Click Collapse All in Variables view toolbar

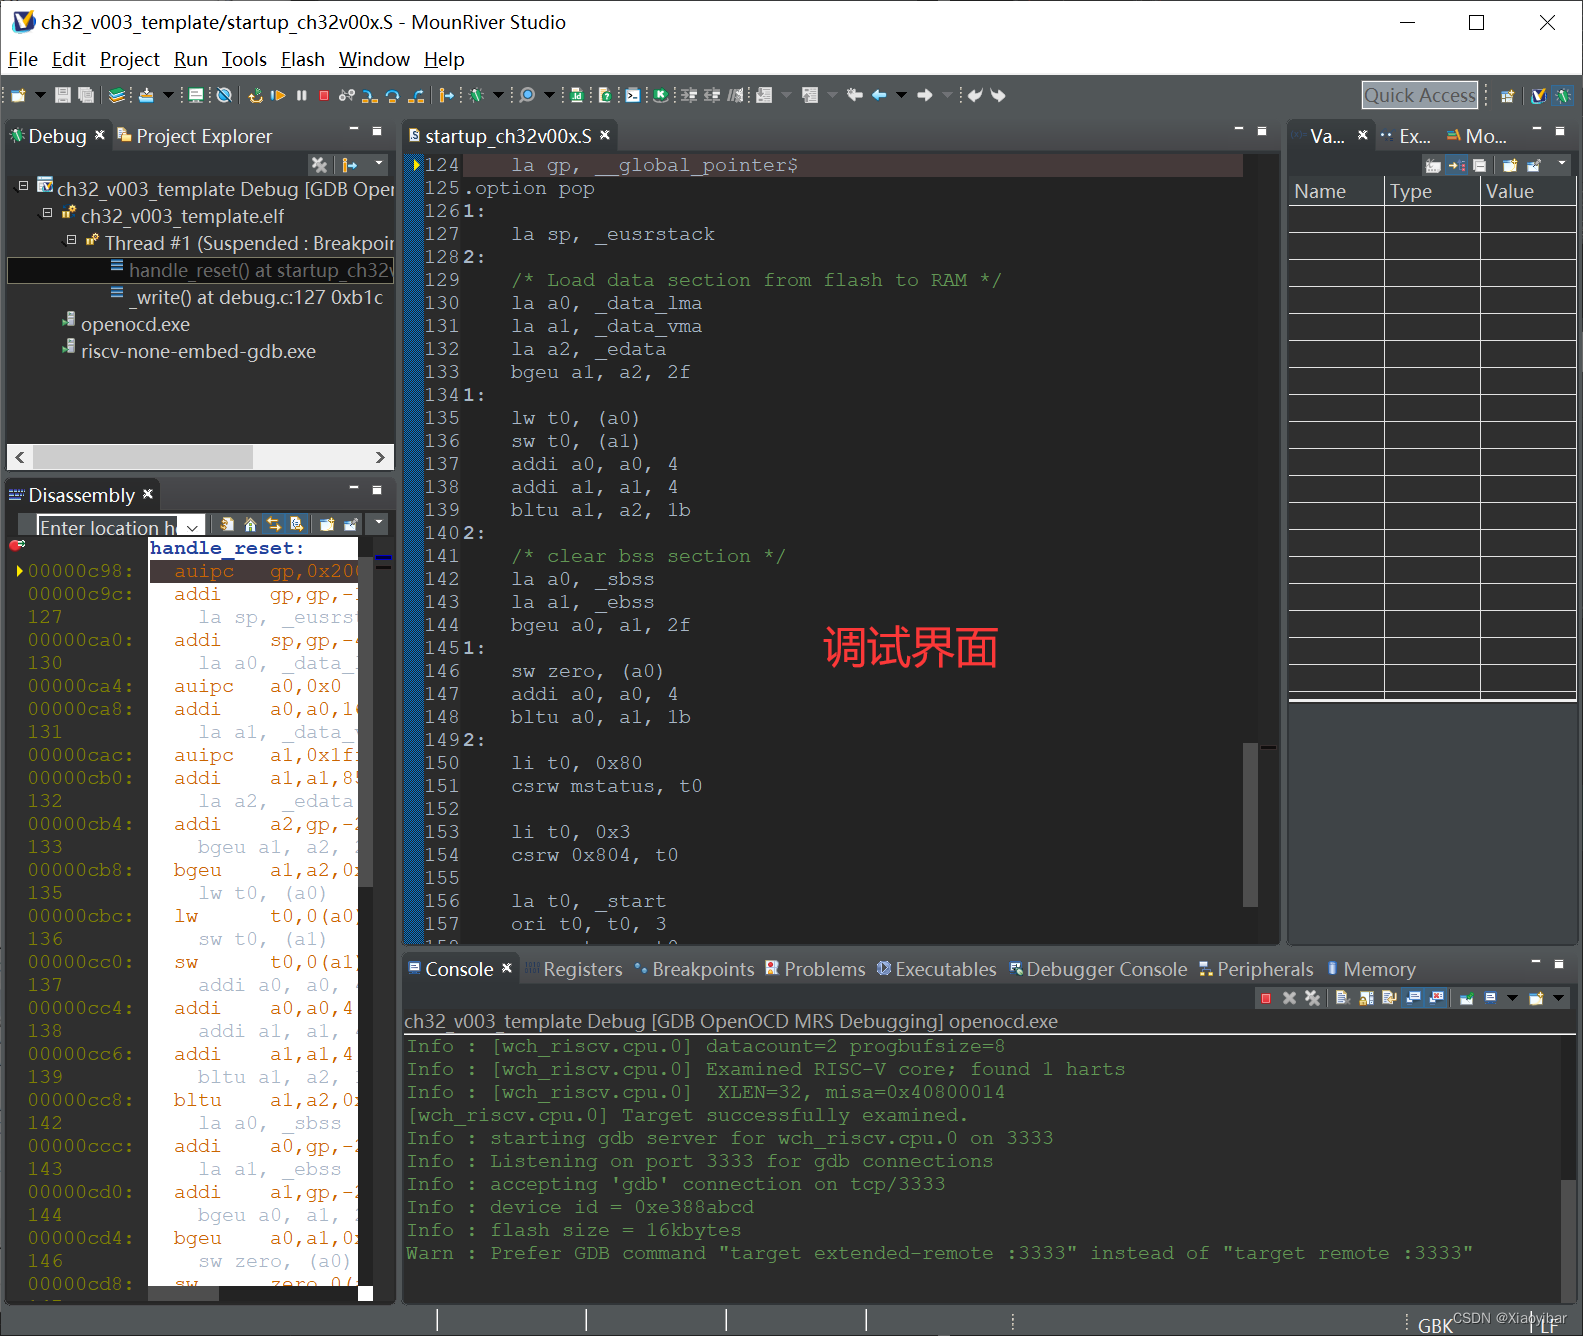pyautogui.click(x=1479, y=165)
